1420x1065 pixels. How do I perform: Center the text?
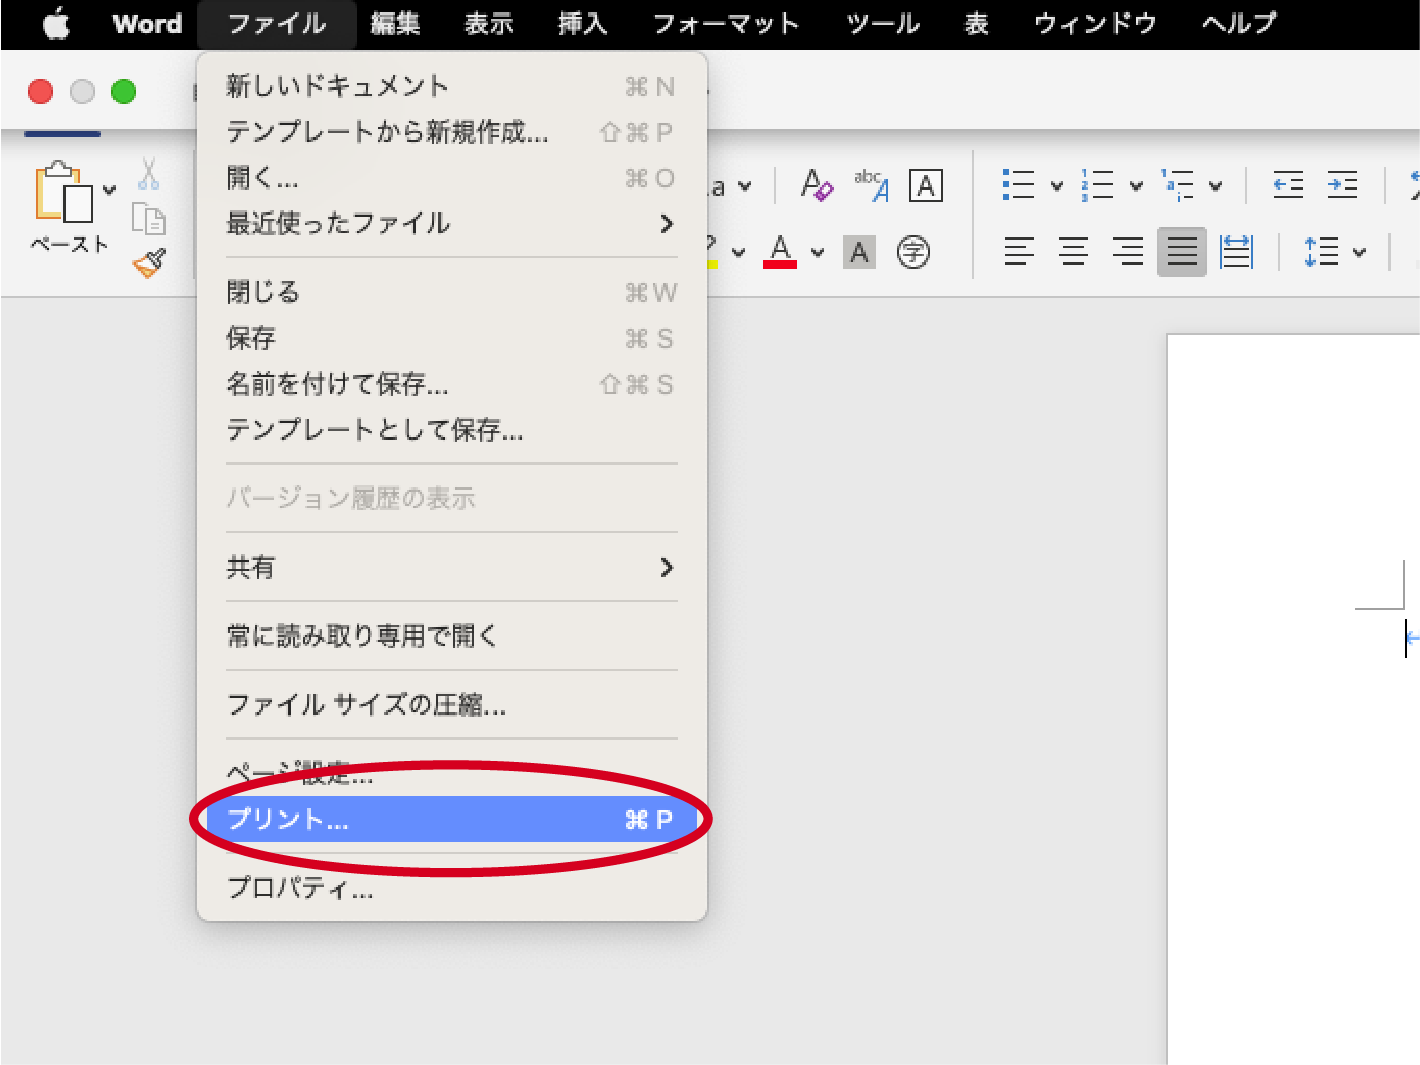tap(1073, 251)
